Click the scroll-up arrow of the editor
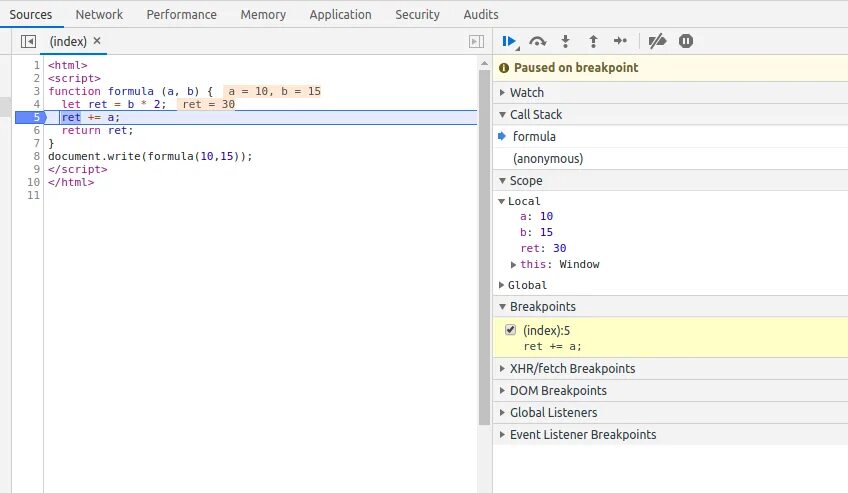This screenshot has width=848, height=493. 484,64
